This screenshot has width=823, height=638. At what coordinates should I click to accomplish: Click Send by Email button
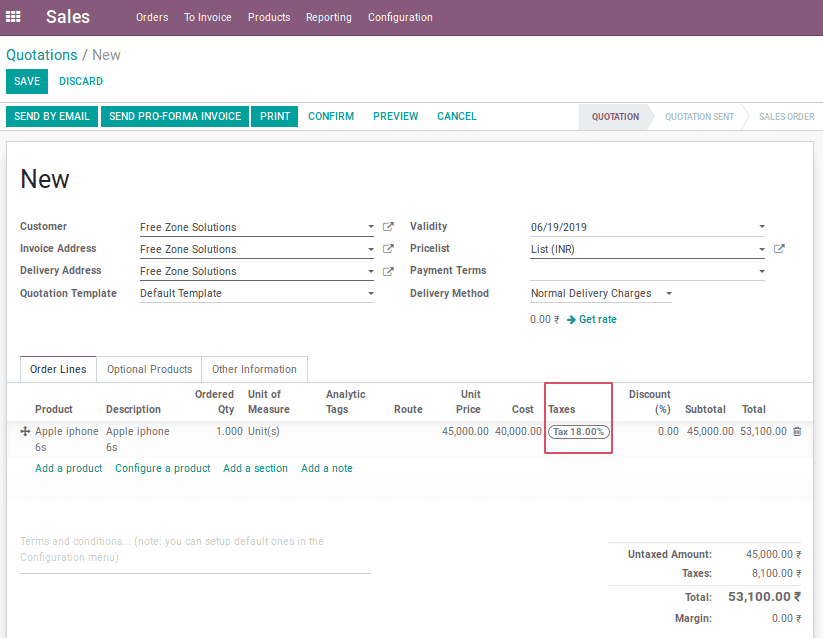click(52, 116)
